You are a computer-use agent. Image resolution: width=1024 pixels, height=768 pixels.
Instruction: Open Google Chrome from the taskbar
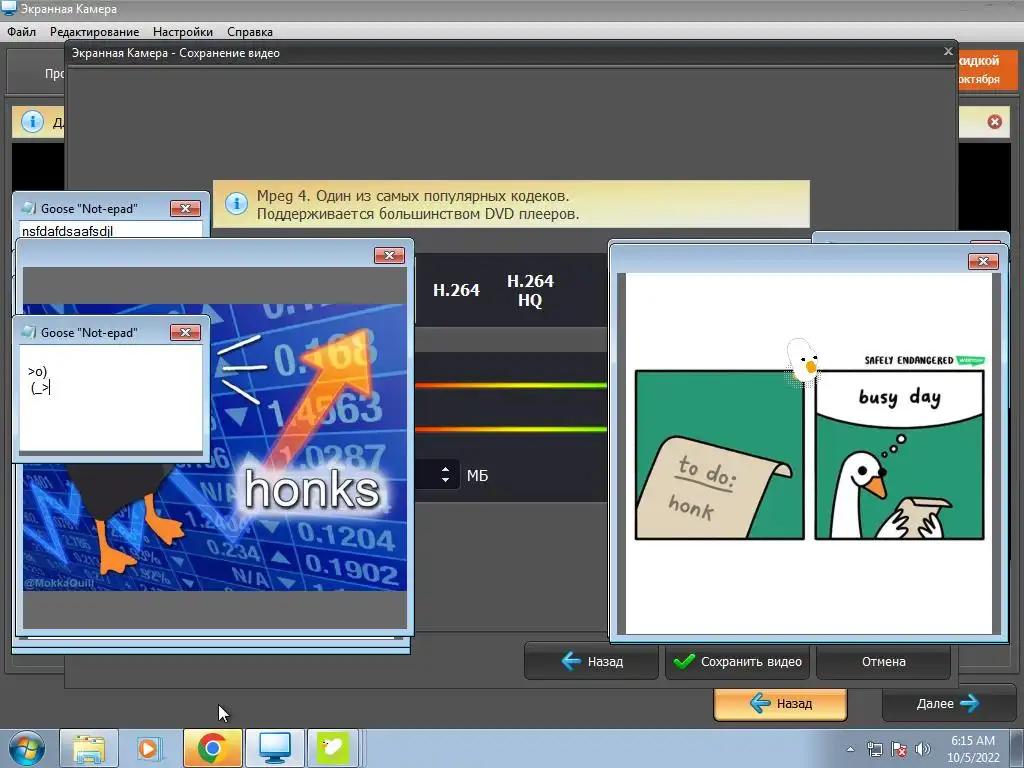point(212,748)
